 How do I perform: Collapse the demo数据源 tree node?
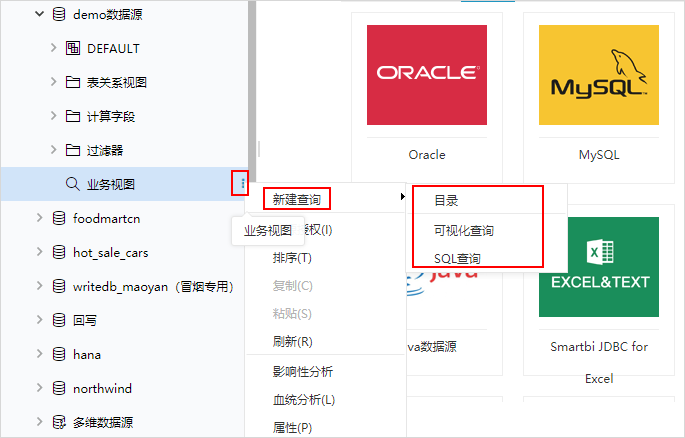point(39,14)
